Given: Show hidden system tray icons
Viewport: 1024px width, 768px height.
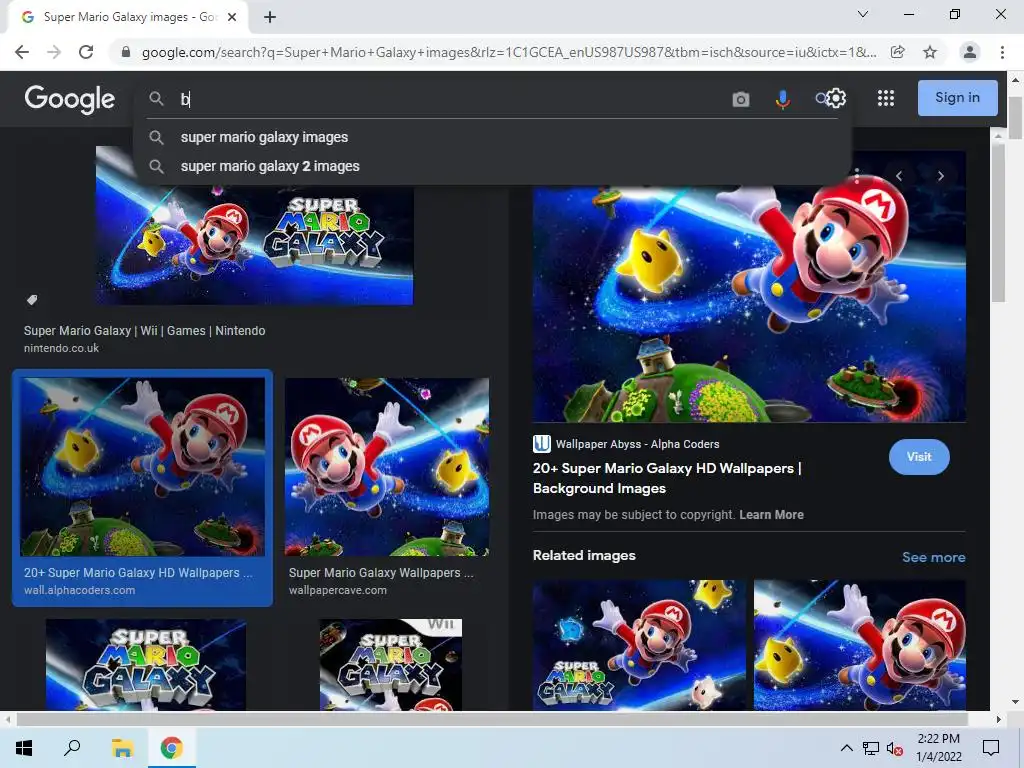Looking at the screenshot, I should tap(846, 748).
